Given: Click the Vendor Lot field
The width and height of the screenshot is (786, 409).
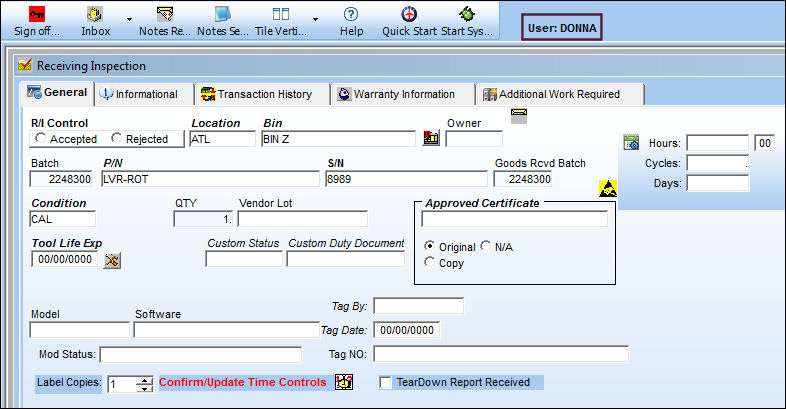Looking at the screenshot, I should (302, 219).
